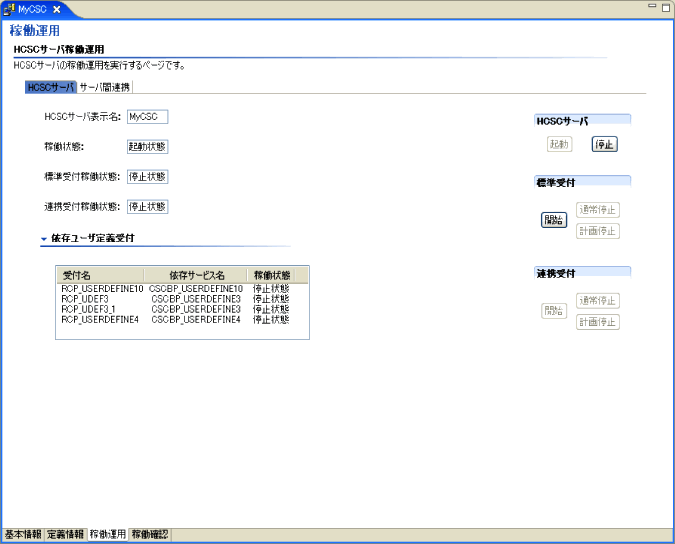The width and height of the screenshot is (675, 544).
Task: Open the 定義情報 bottom tab
Action: click(x=65, y=535)
